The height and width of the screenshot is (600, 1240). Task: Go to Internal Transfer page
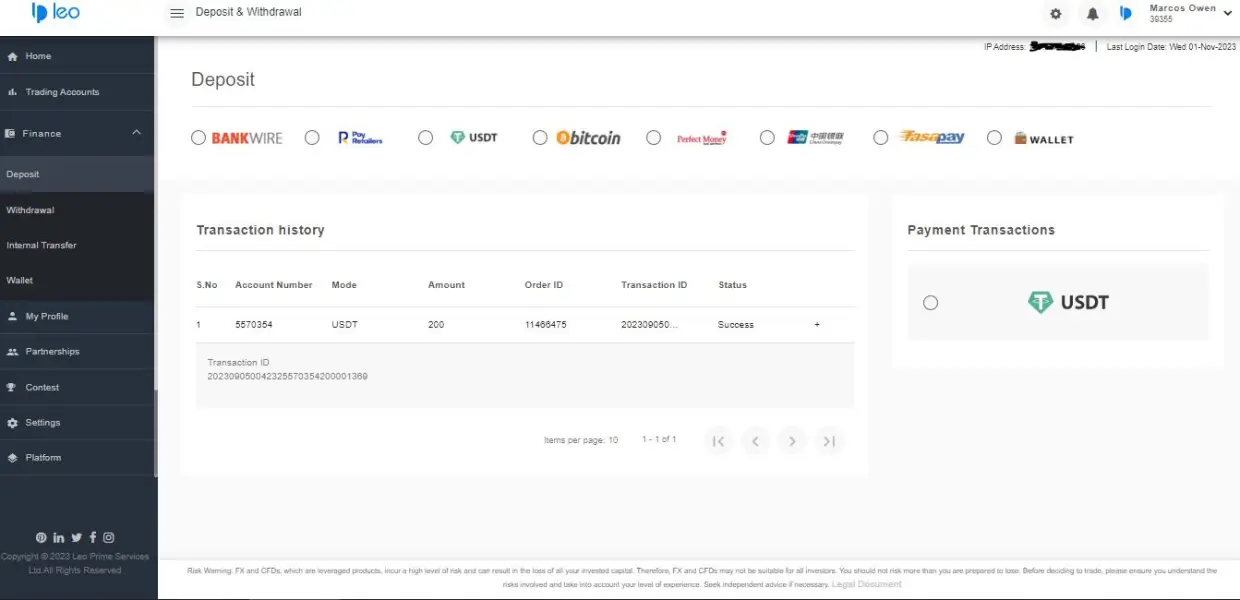41,245
